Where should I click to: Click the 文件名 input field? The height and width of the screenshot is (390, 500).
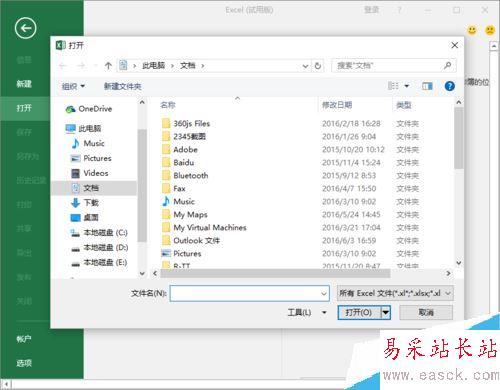[x=249, y=293]
